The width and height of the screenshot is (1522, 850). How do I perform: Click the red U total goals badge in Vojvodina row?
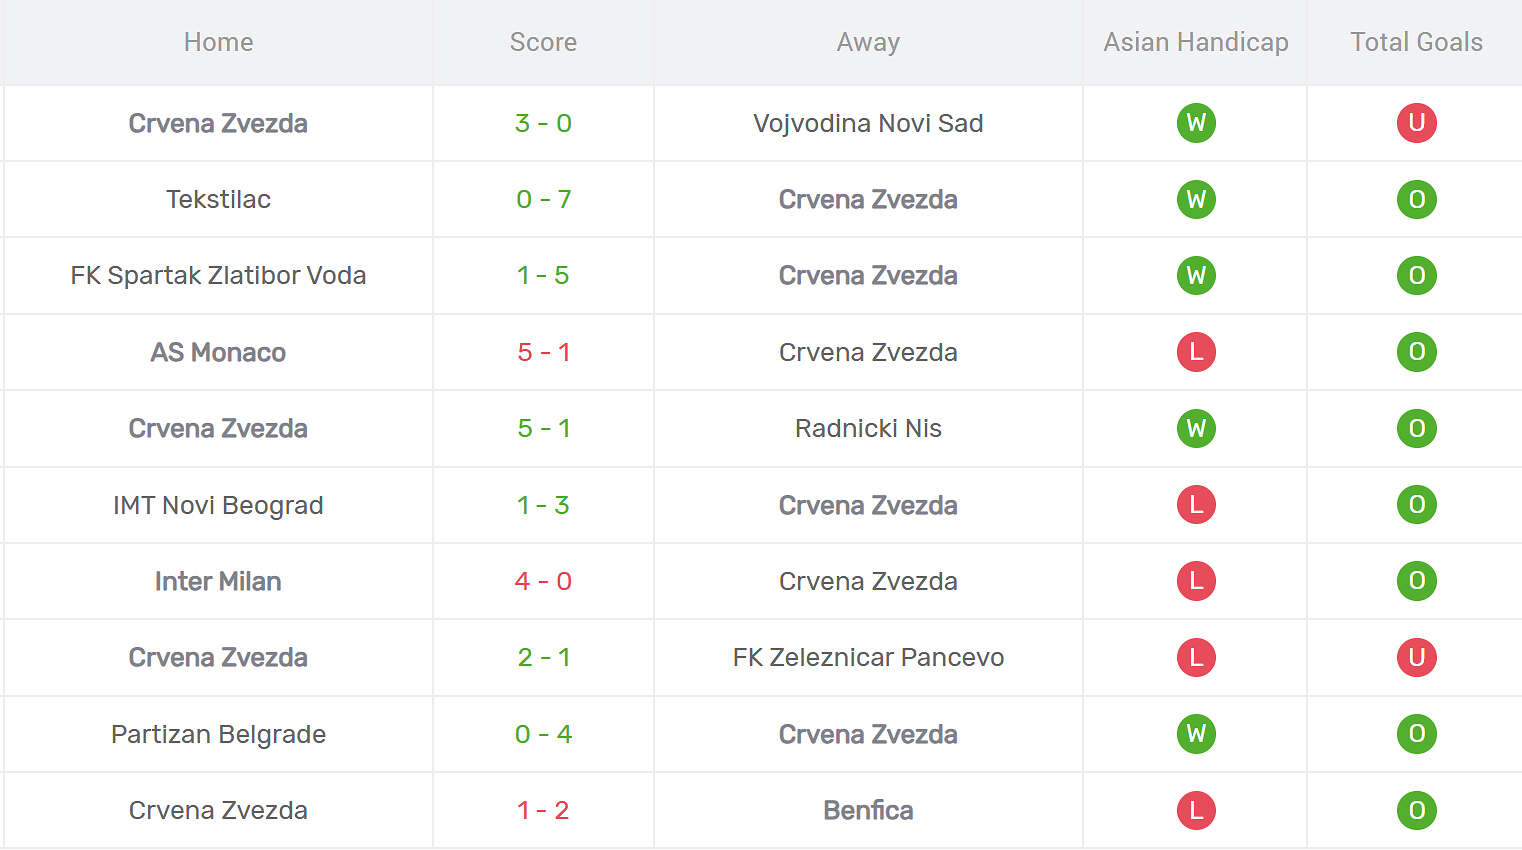point(1416,123)
